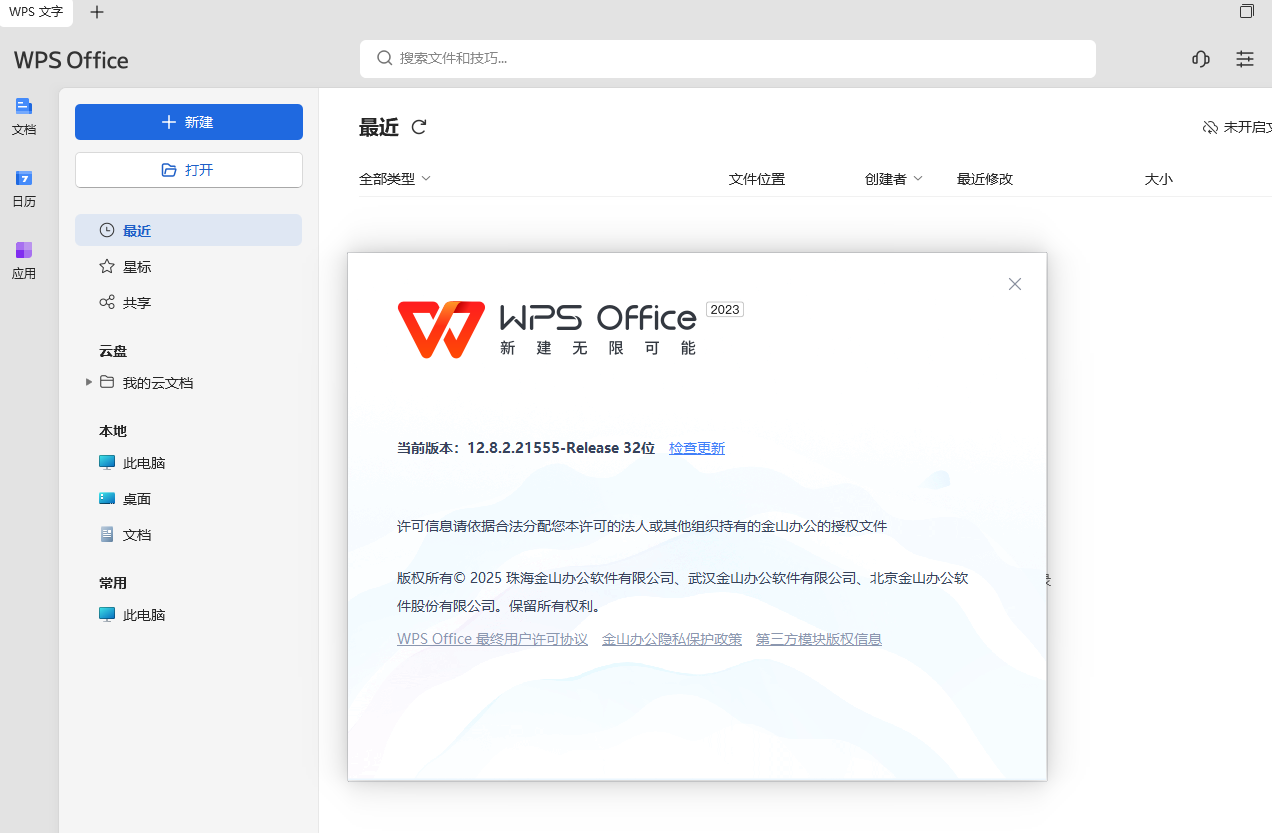
Task: Expand the 我的云文档 tree arrow
Action: (89, 382)
